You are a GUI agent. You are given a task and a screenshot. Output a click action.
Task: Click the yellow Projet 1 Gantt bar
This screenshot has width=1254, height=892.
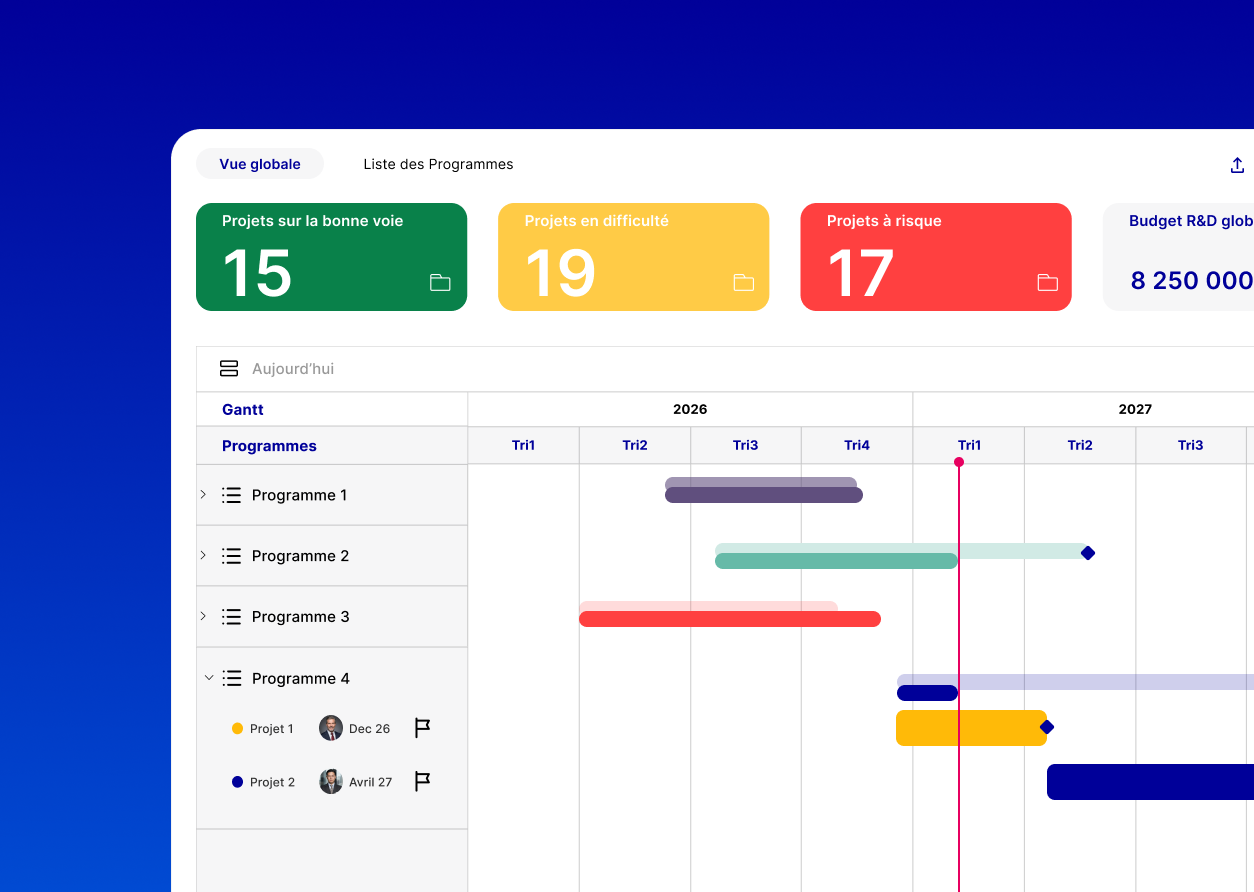click(971, 728)
